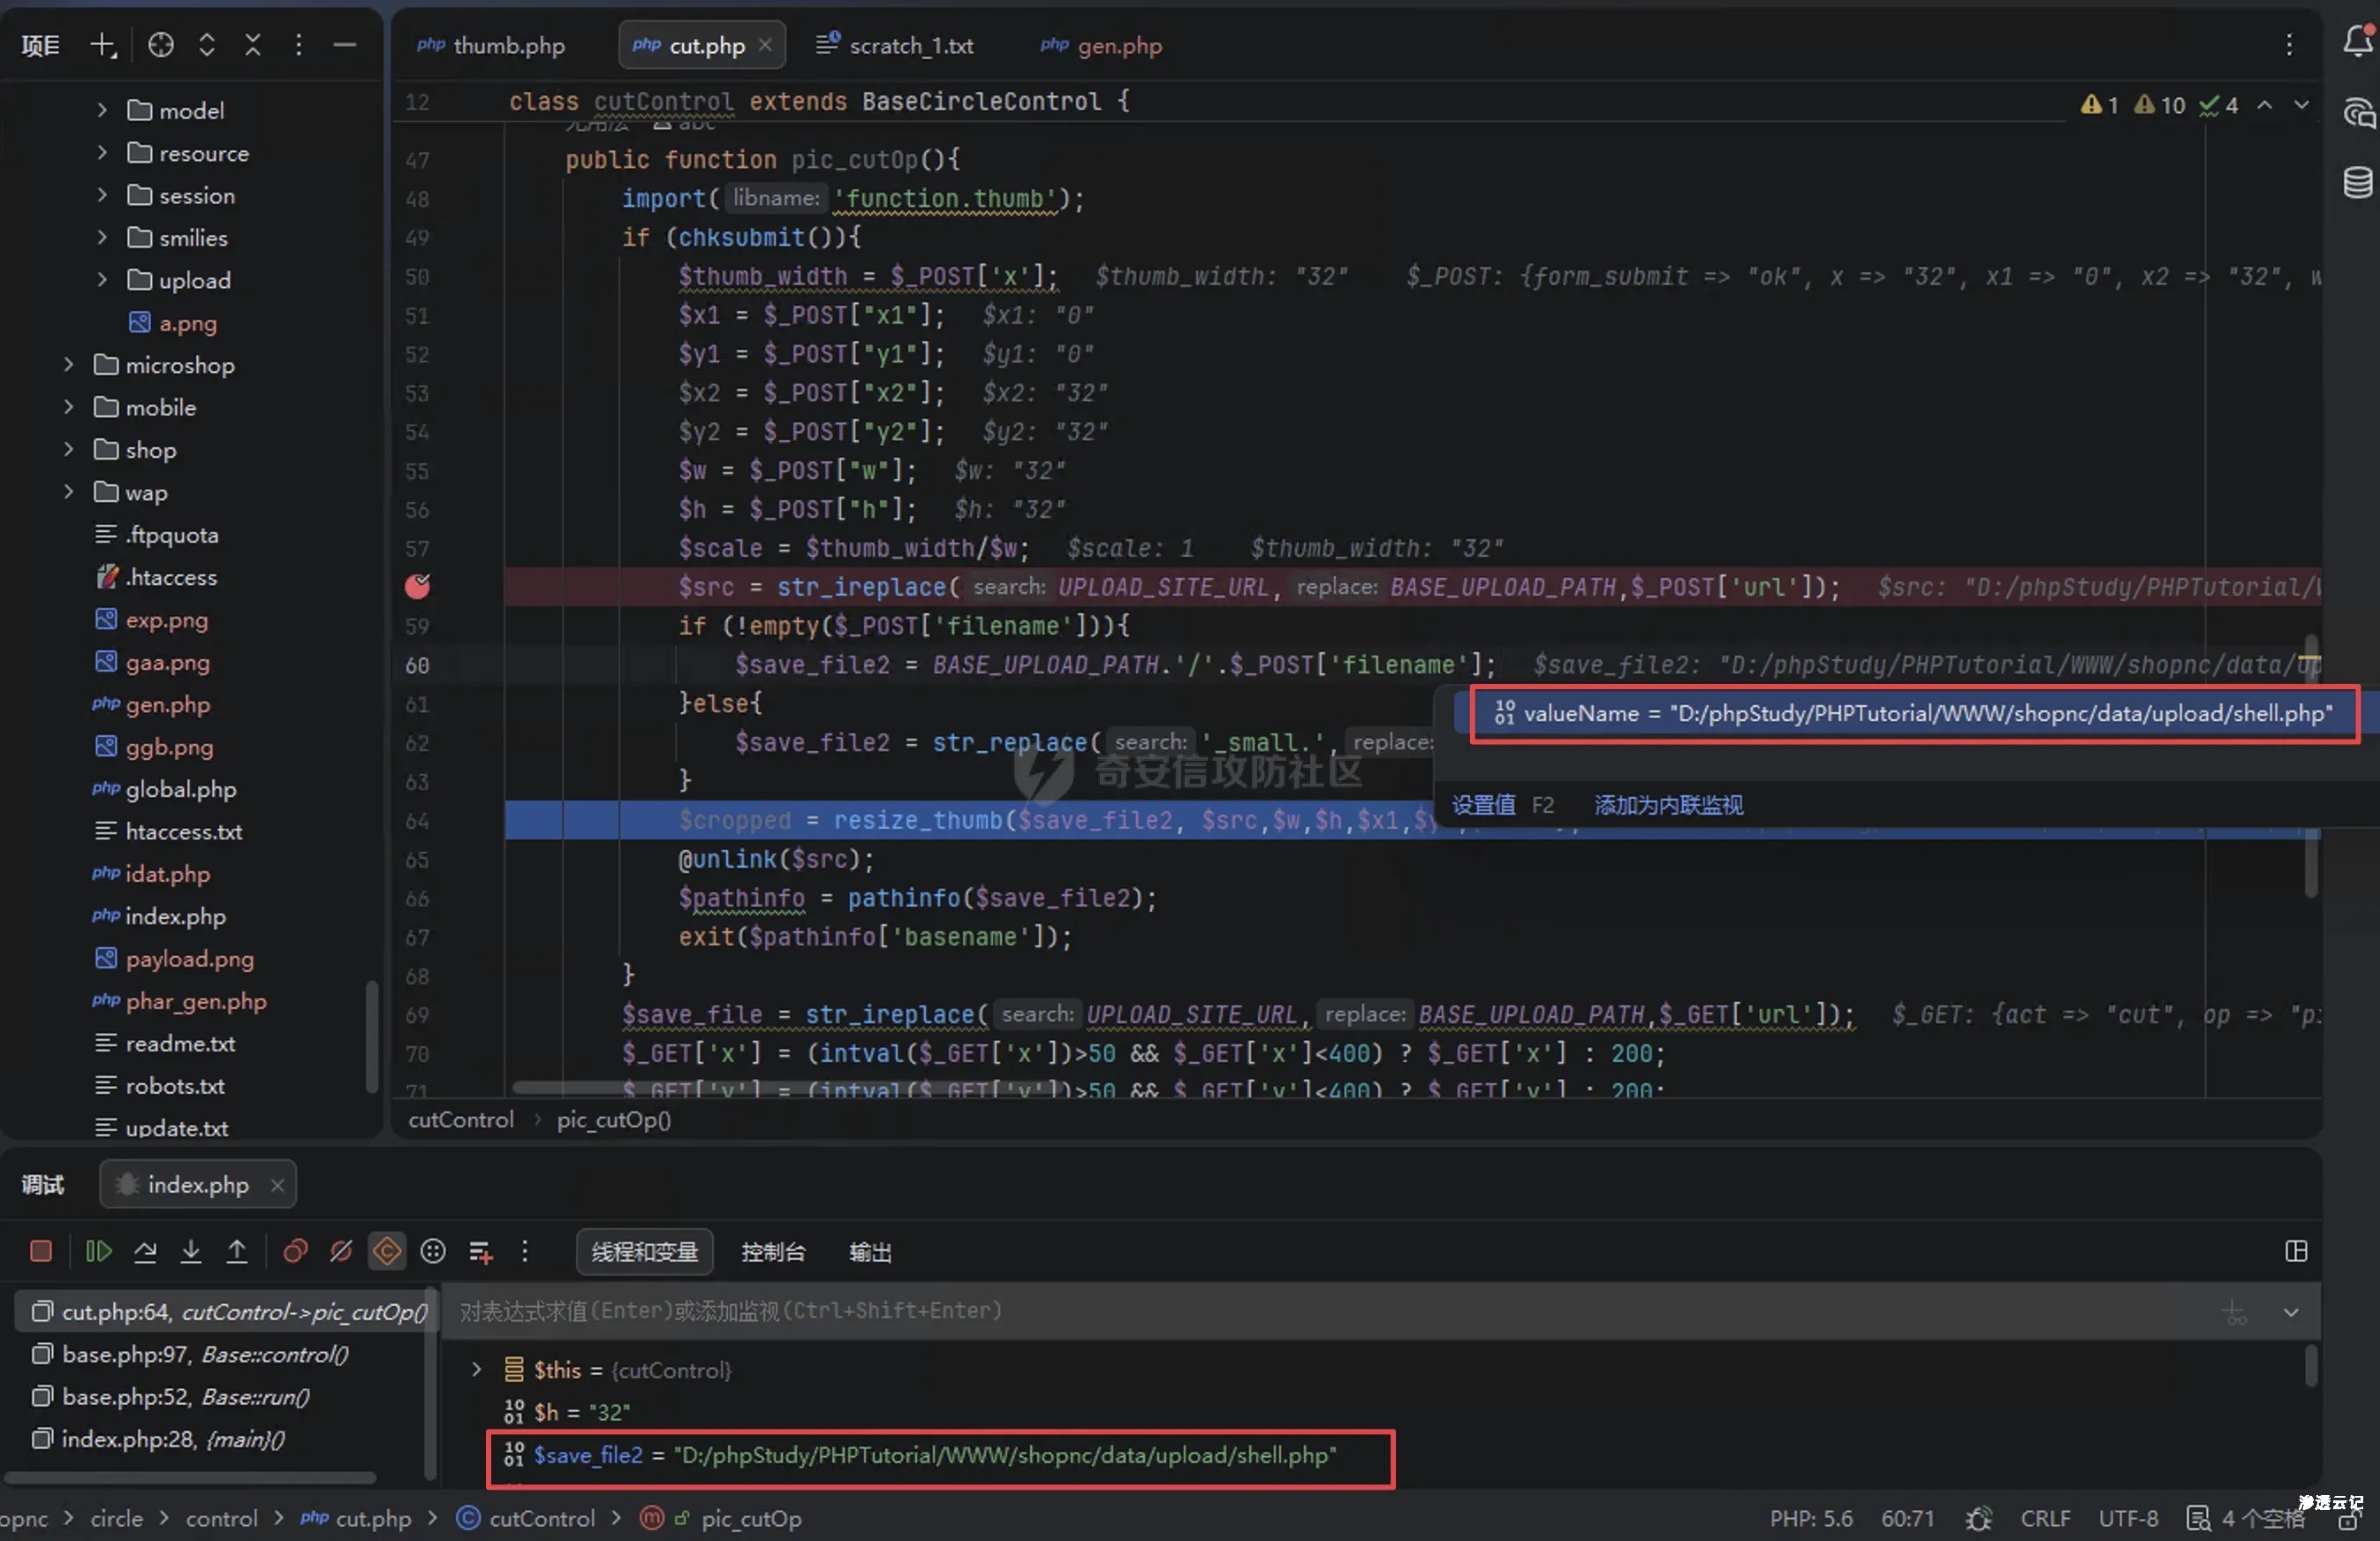Toggle the Mute Breakpoints button
The height and width of the screenshot is (1541, 2380).
point(341,1251)
